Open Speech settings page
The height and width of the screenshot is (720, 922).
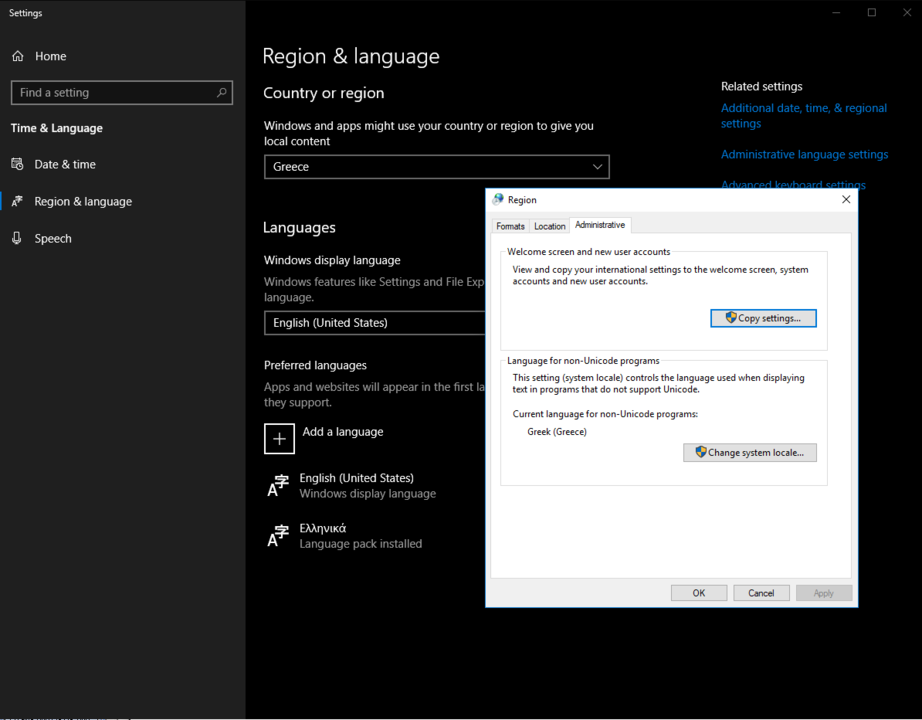point(53,238)
